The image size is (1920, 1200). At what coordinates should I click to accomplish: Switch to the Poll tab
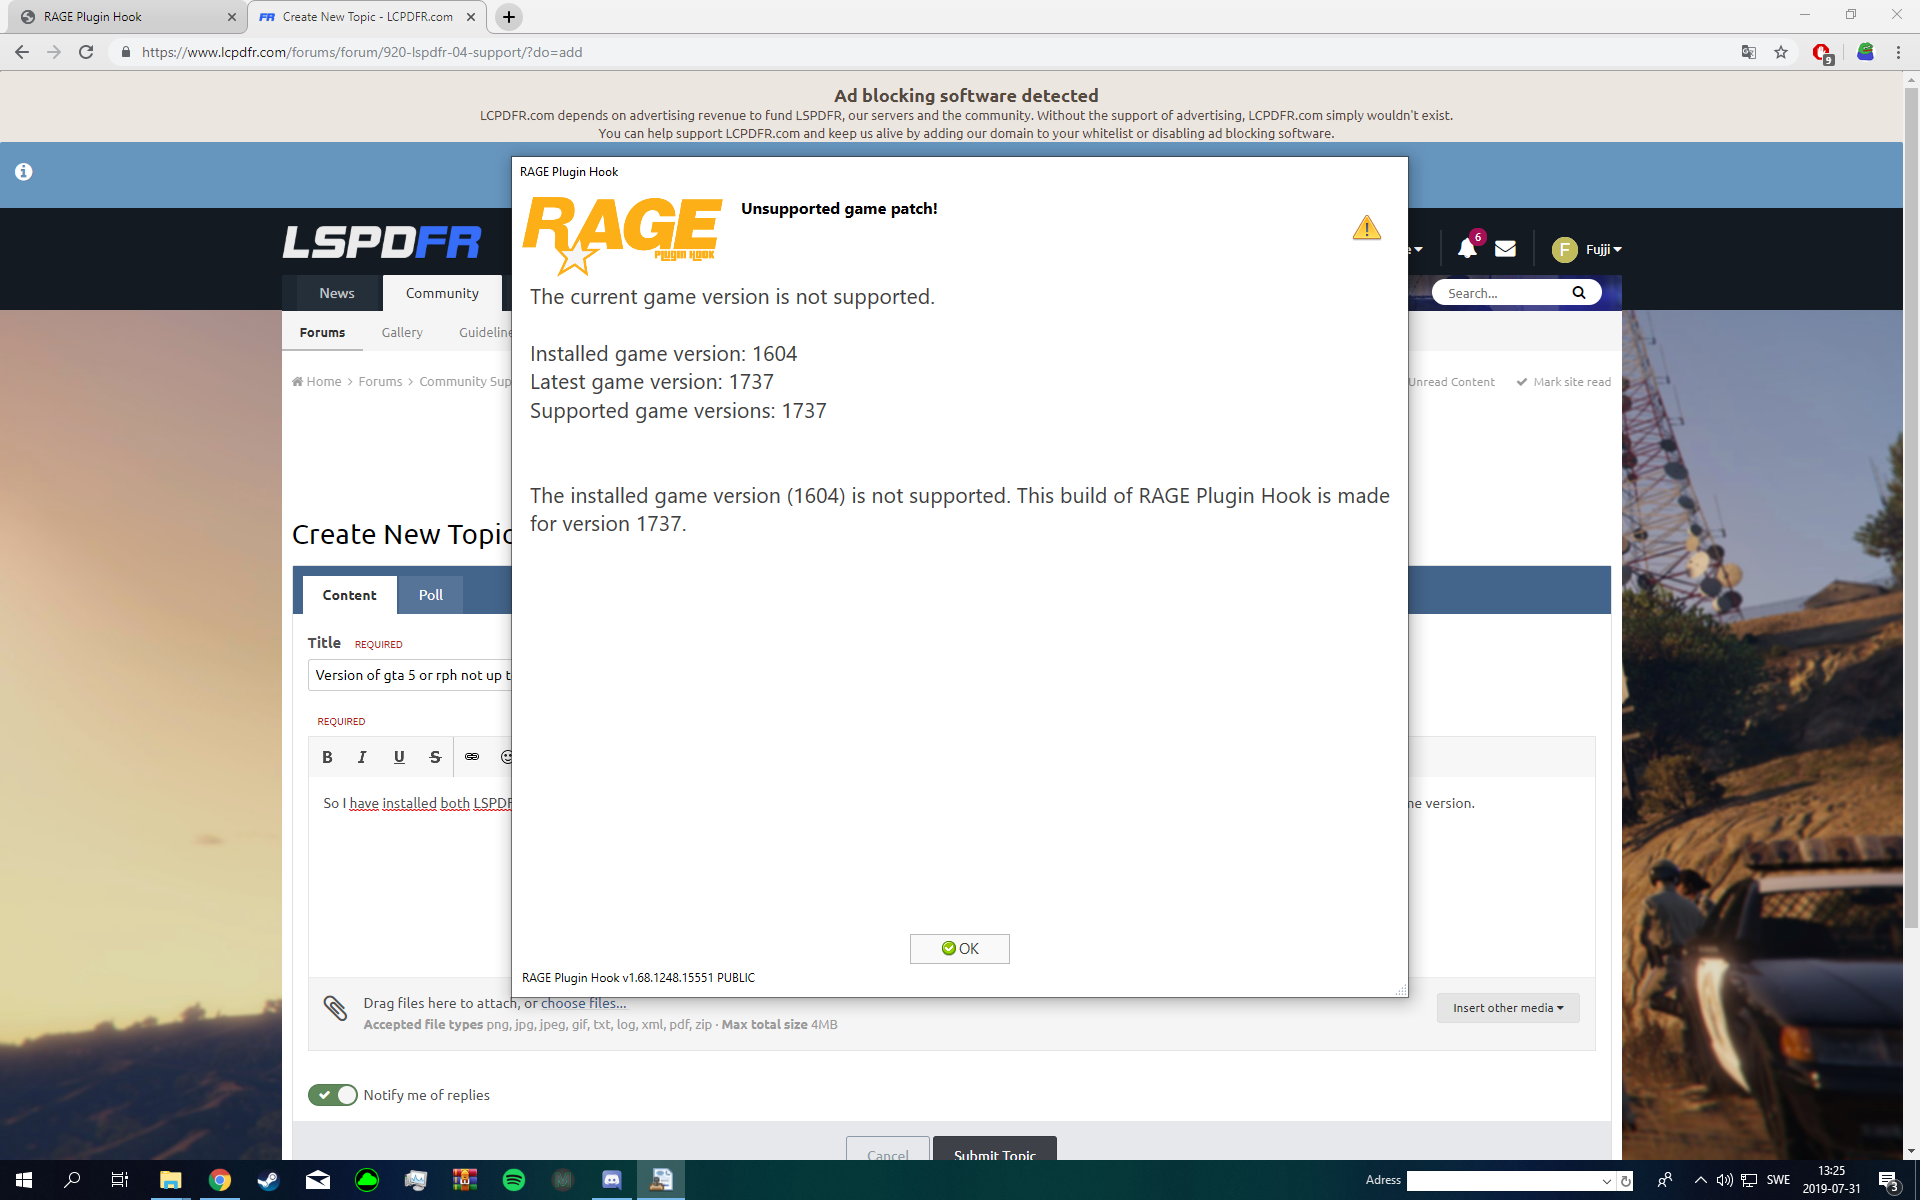pos(430,595)
